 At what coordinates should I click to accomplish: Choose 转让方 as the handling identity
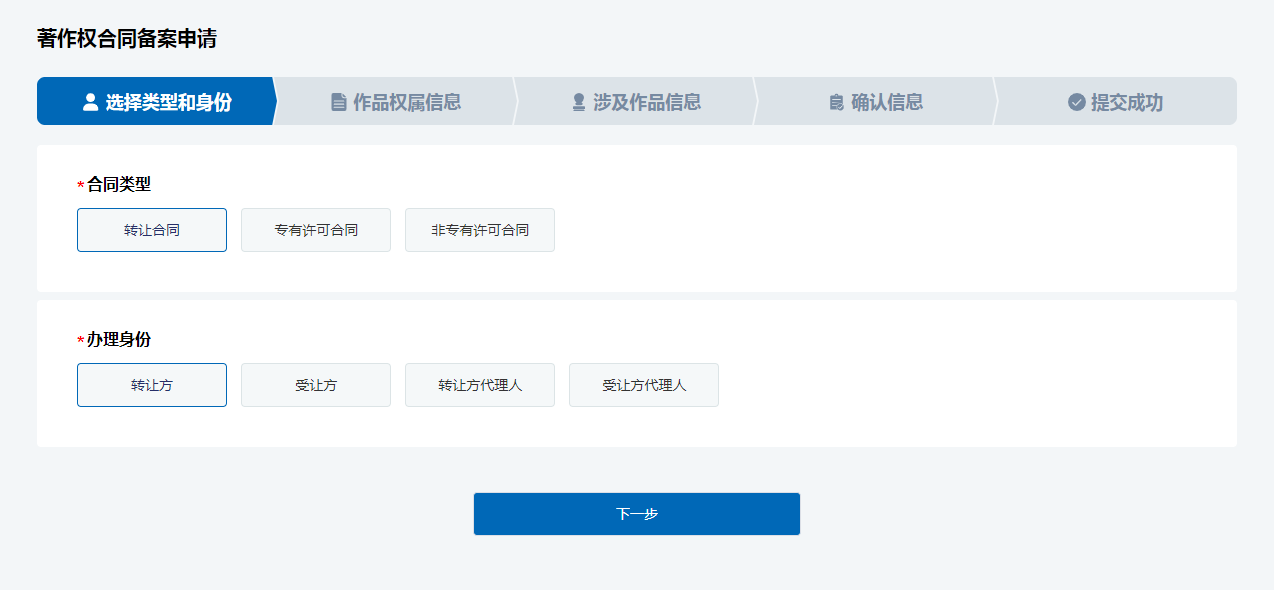click(151, 384)
